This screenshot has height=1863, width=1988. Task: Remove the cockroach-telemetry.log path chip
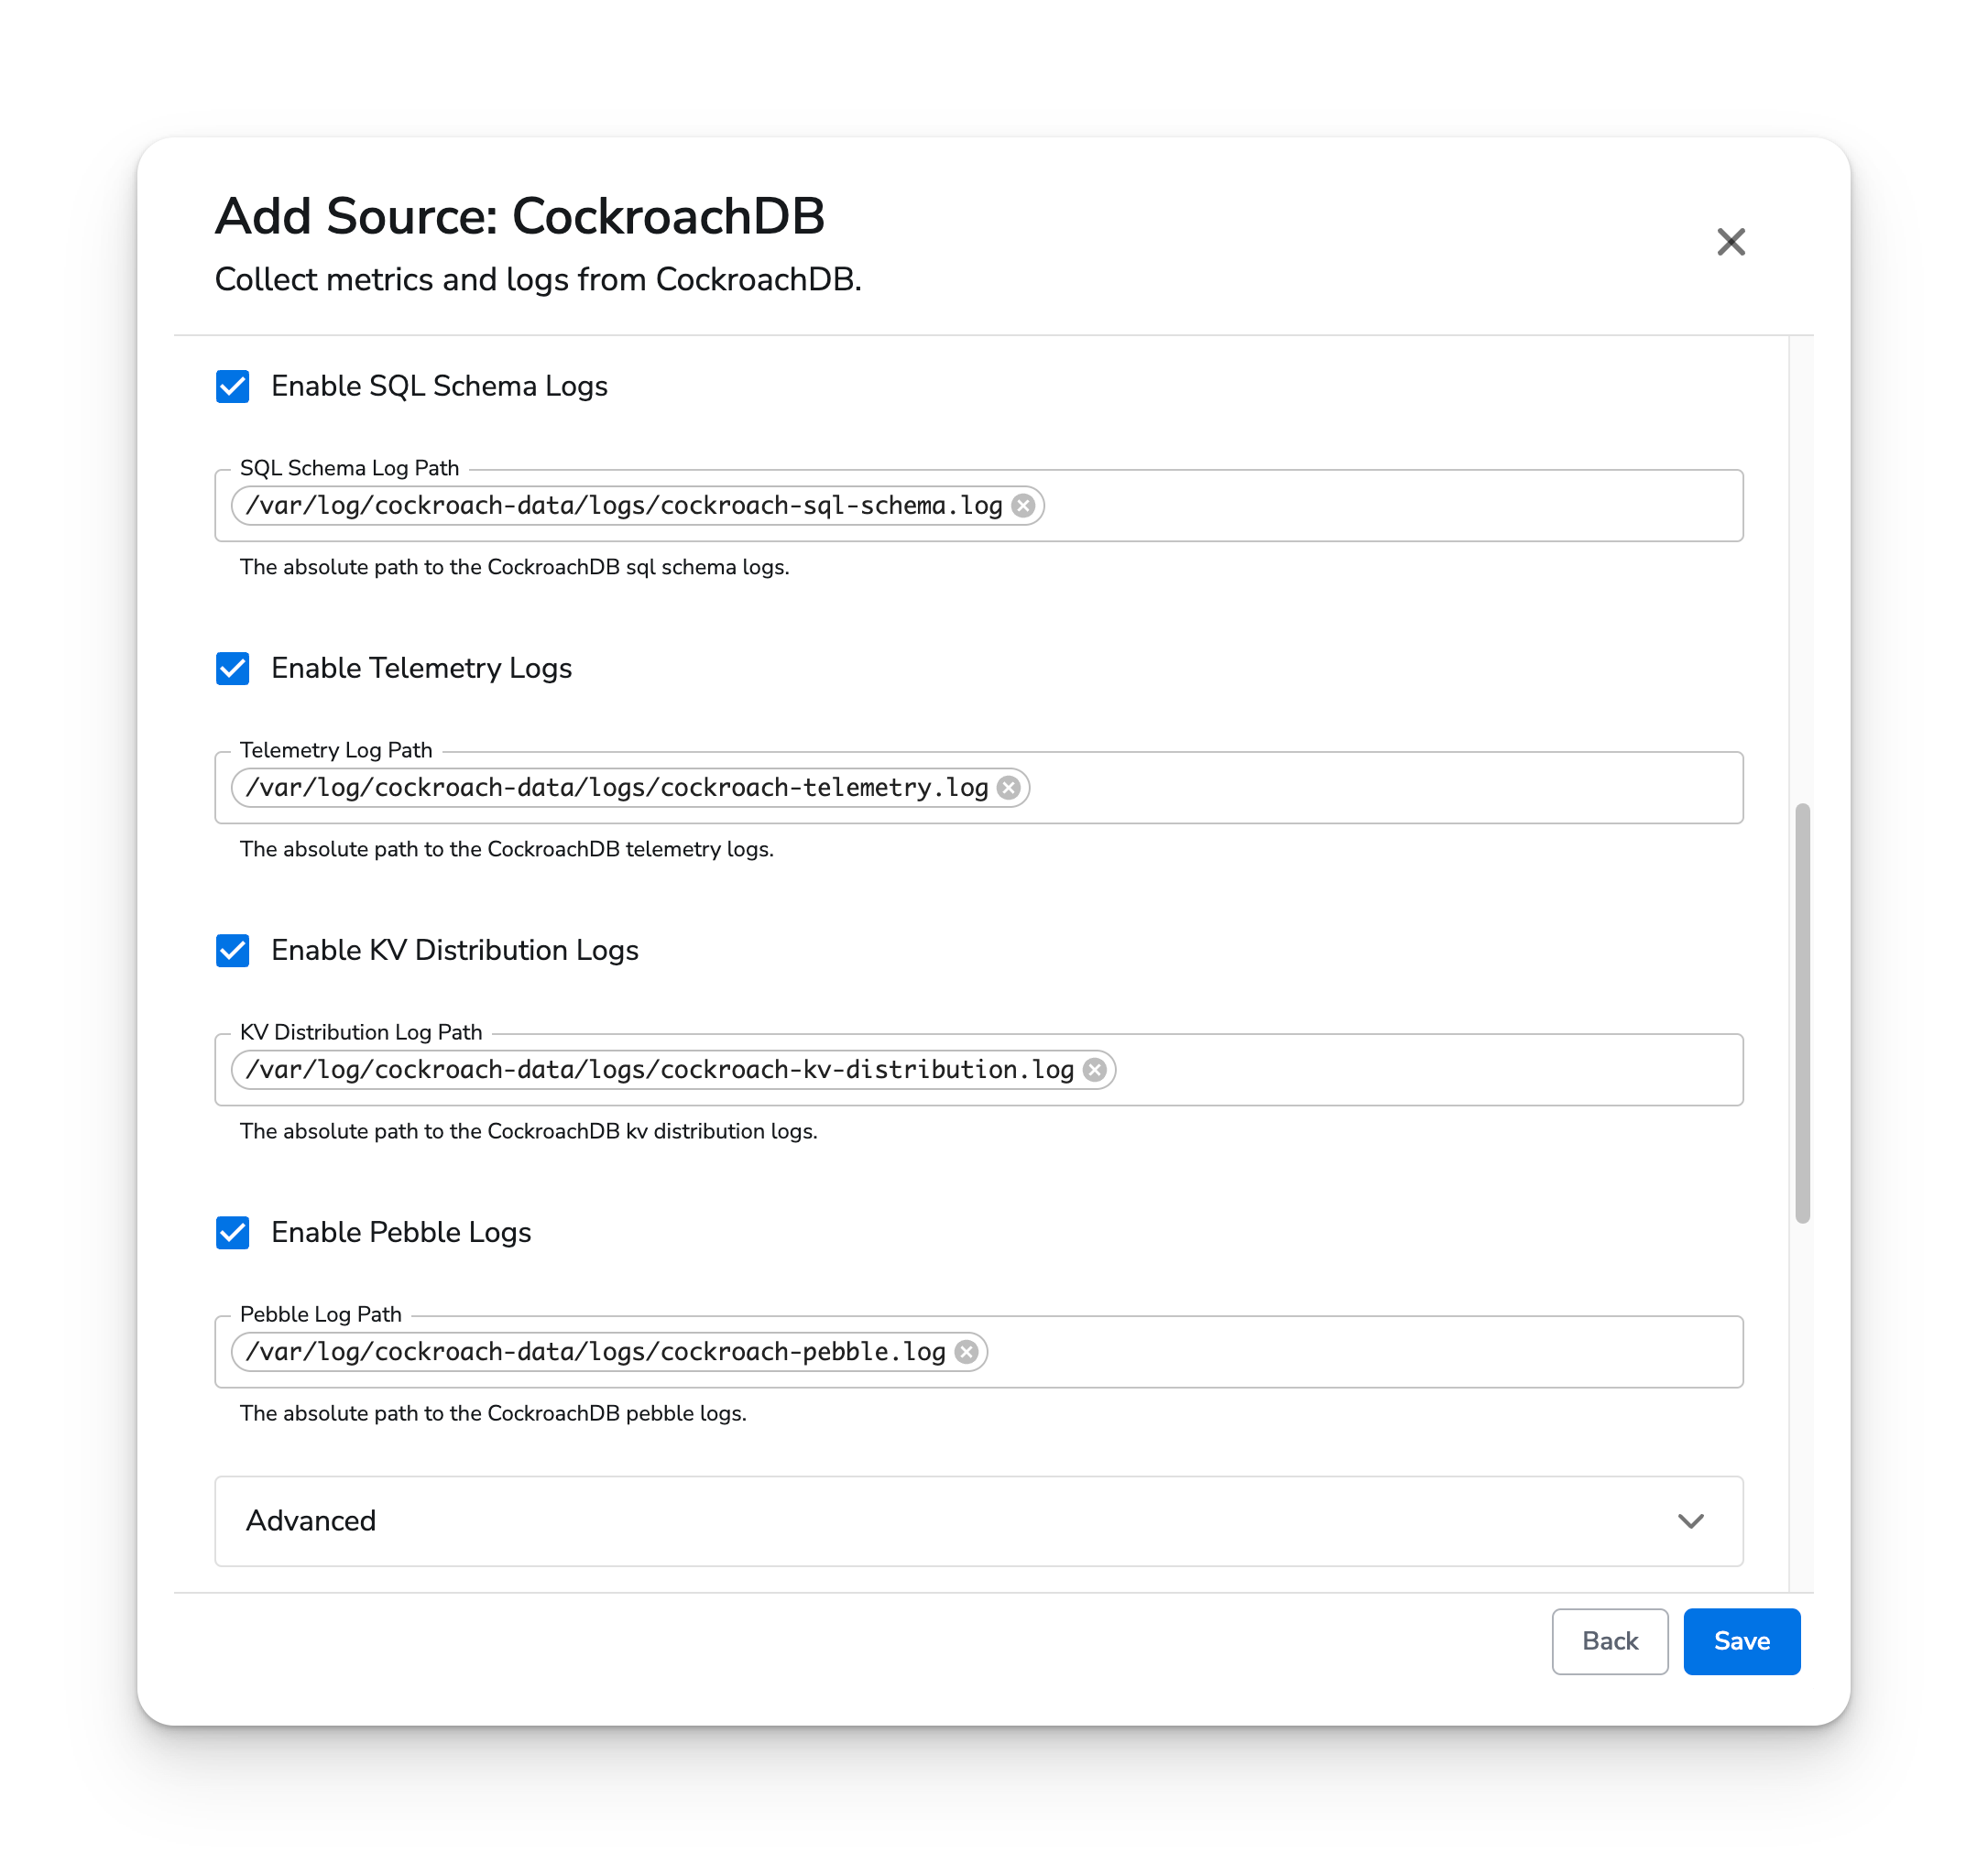click(x=1009, y=788)
